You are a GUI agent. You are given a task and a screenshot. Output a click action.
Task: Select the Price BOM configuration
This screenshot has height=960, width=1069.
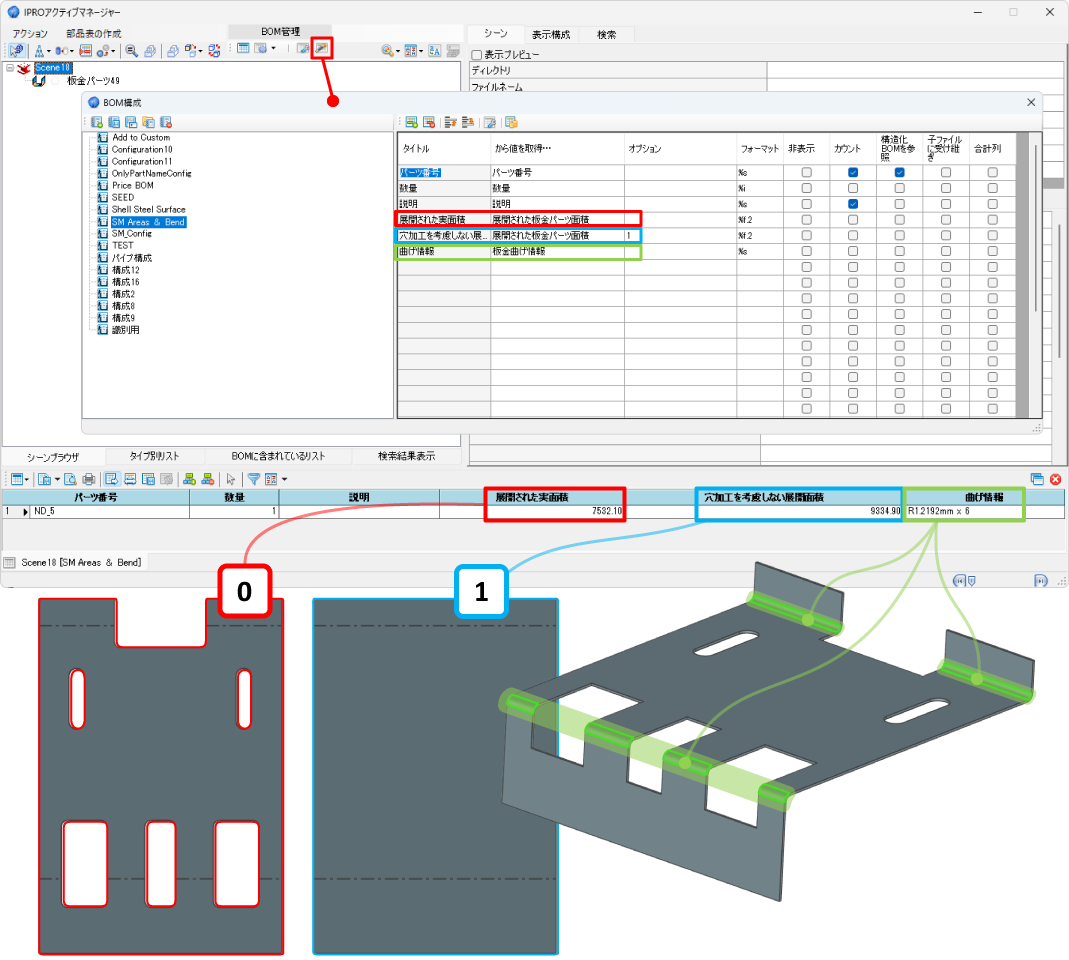tap(132, 185)
